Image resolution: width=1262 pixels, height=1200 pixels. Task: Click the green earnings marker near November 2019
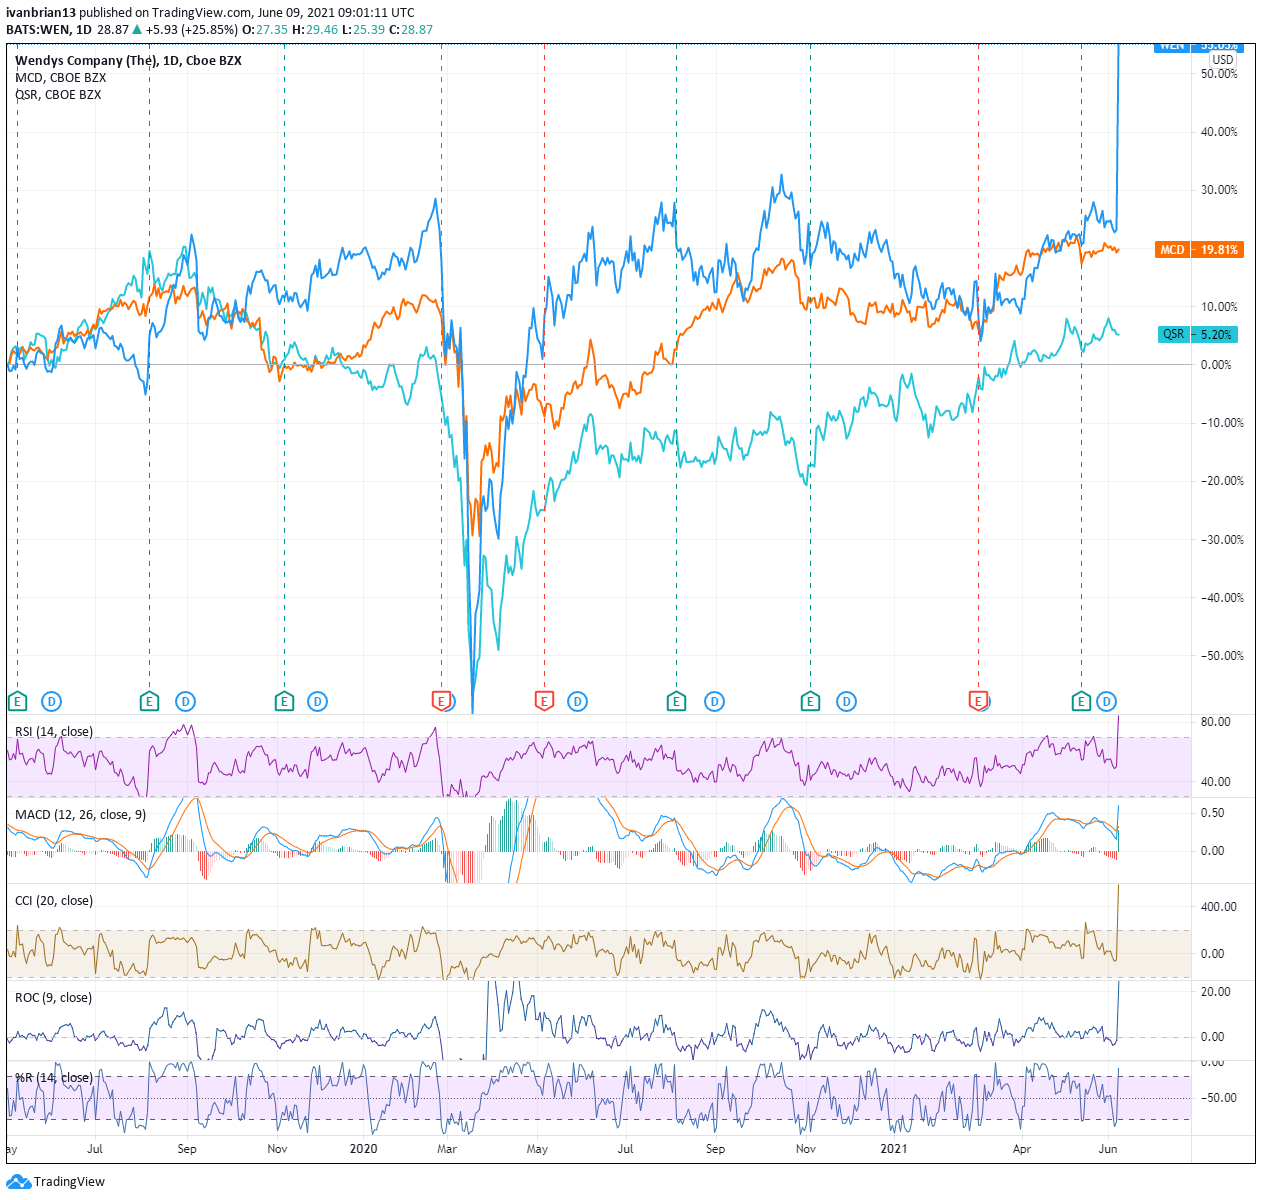284,701
